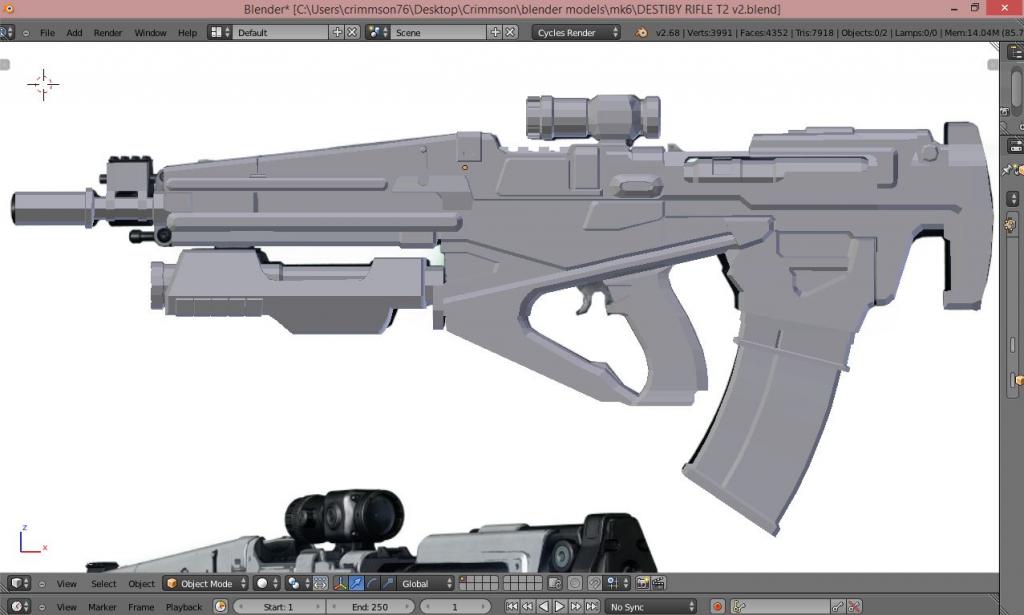Insert keyframe with the key icon
The height and width of the screenshot is (615, 1024).
[838, 607]
